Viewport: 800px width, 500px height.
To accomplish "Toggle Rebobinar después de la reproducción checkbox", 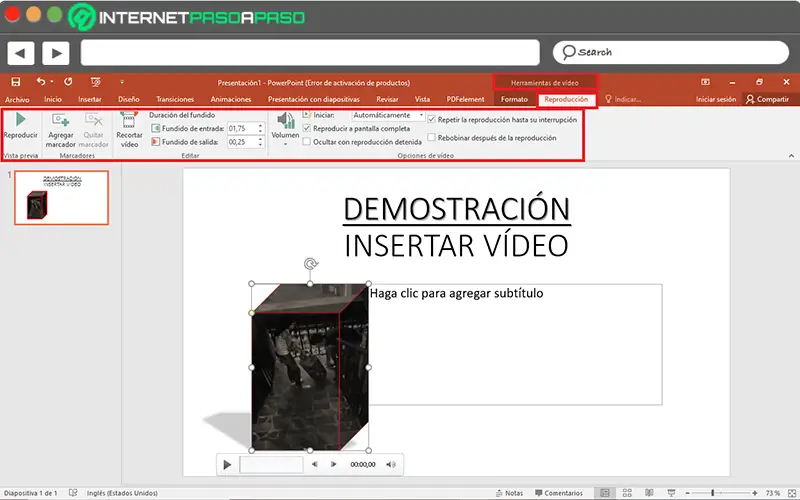I will [x=432, y=138].
